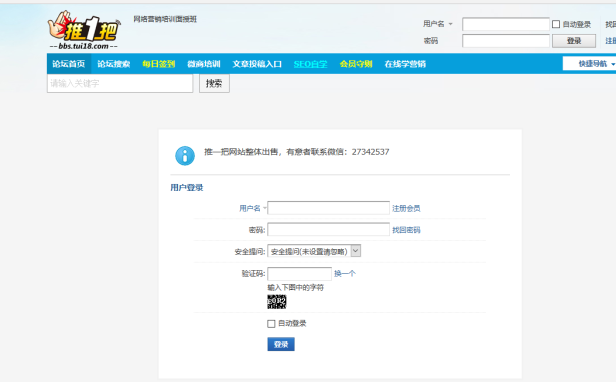Screen dimensions: 616x382
Task: Click the header 登录 button
Action: coord(574,41)
